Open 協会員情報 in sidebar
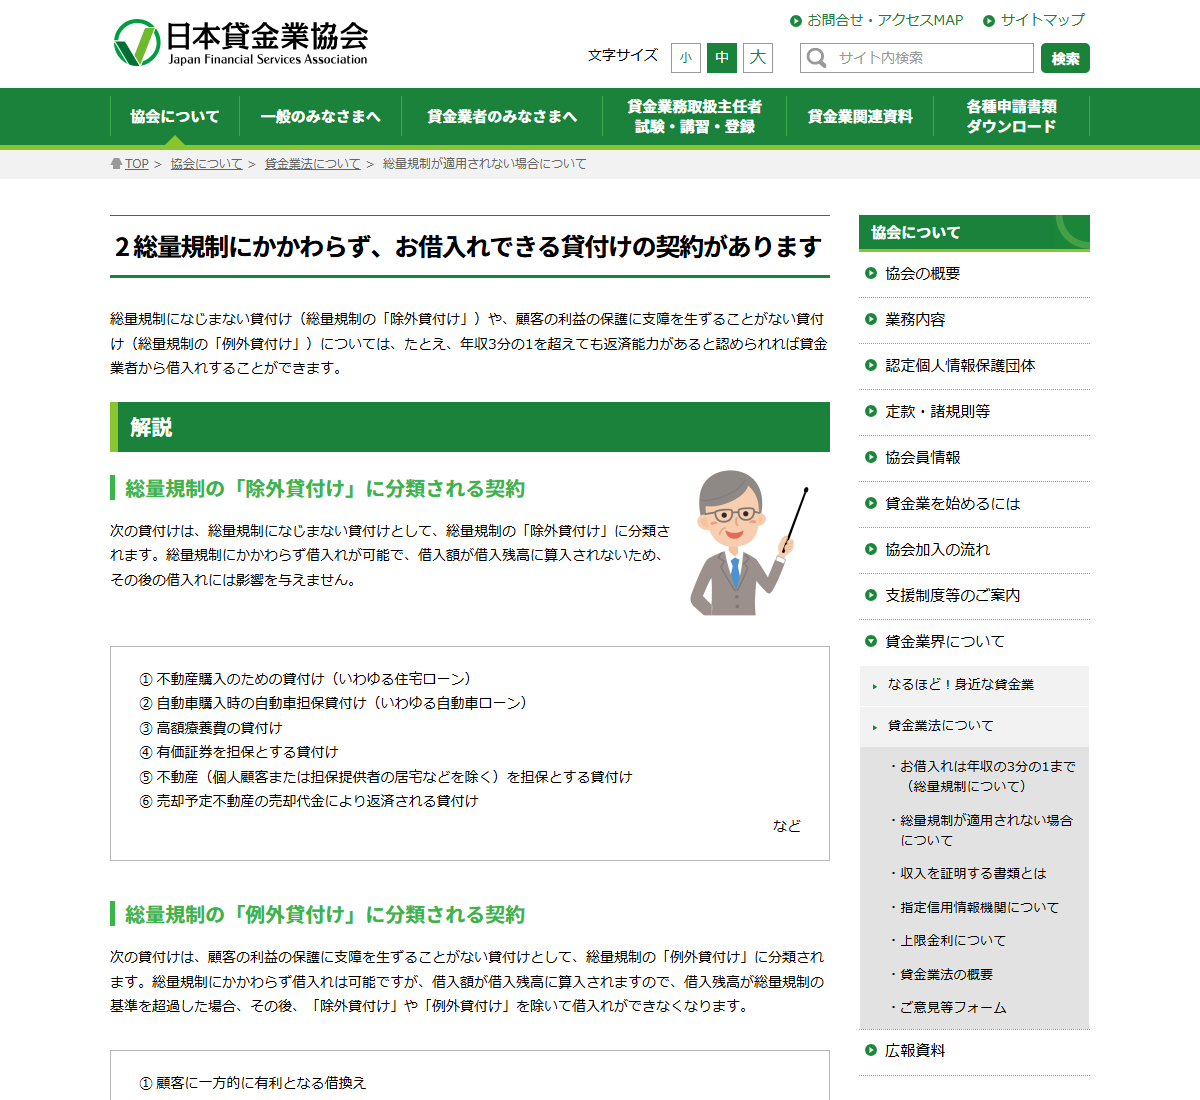Viewport: 1200px width, 1100px height. tap(974, 458)
